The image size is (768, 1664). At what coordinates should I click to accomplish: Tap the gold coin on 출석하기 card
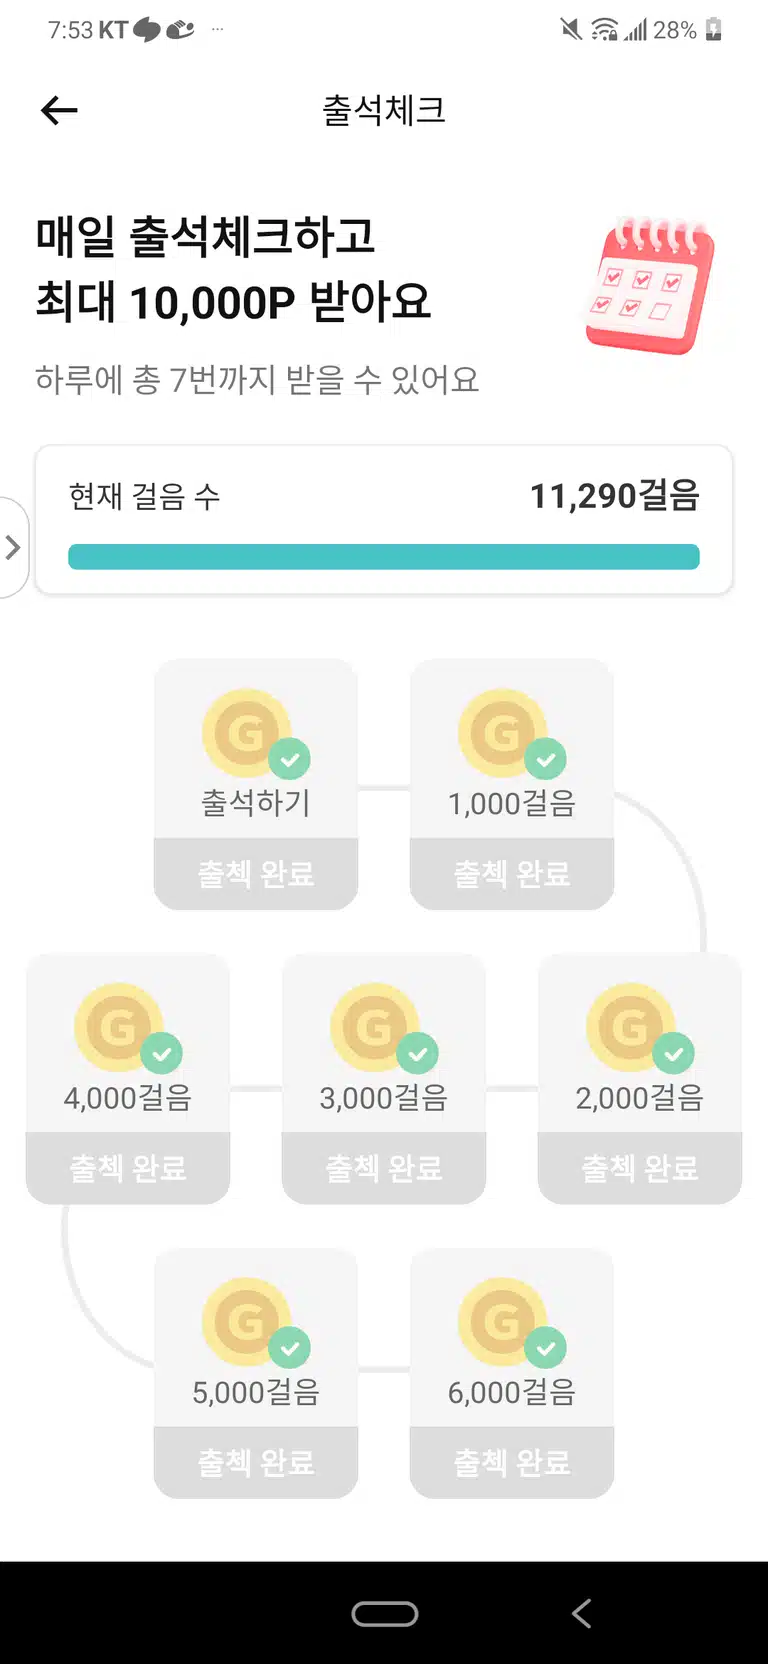pos(246,733)
